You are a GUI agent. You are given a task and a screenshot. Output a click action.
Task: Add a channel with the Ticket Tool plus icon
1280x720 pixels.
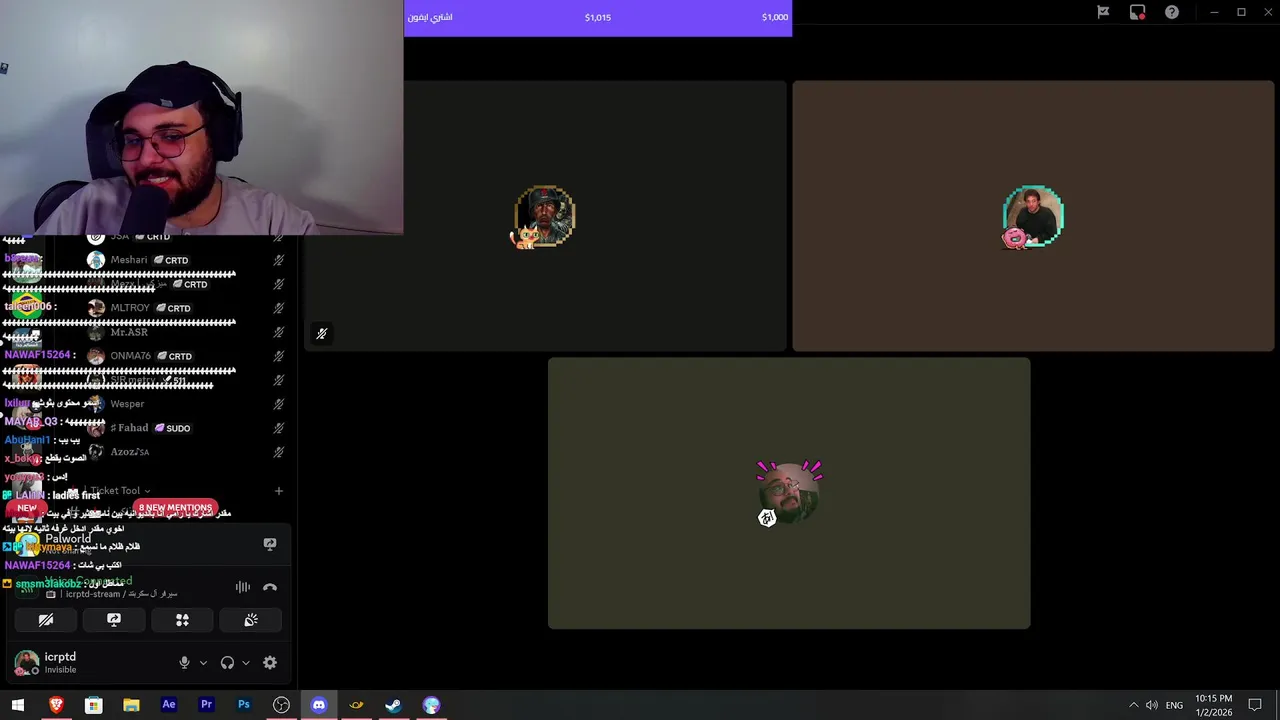click(x=279, y=491)
